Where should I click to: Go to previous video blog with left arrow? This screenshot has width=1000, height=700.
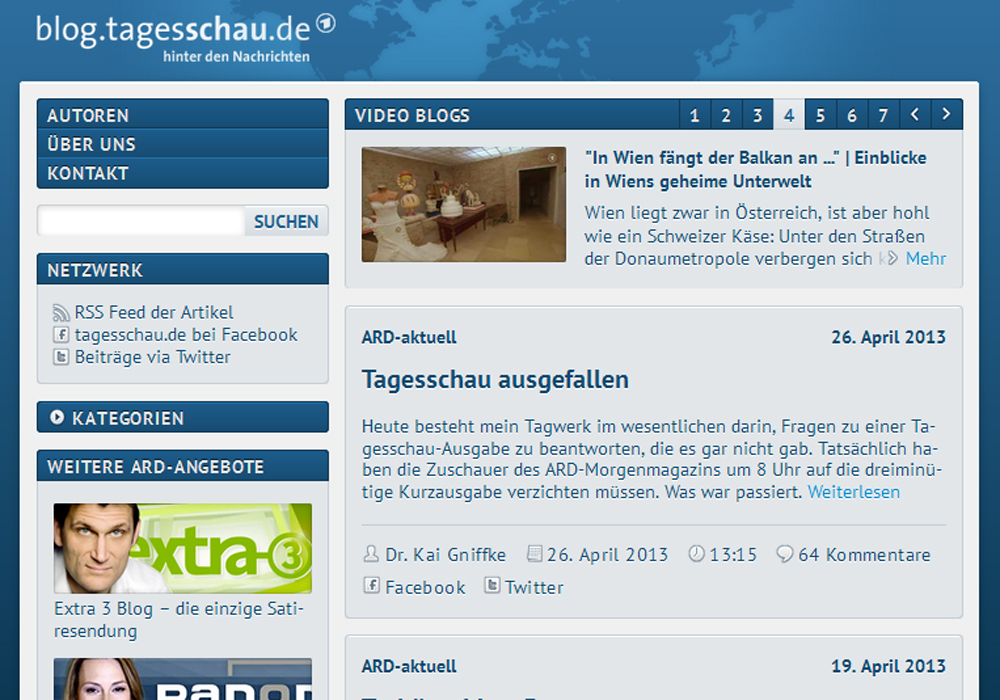(915, 114)
